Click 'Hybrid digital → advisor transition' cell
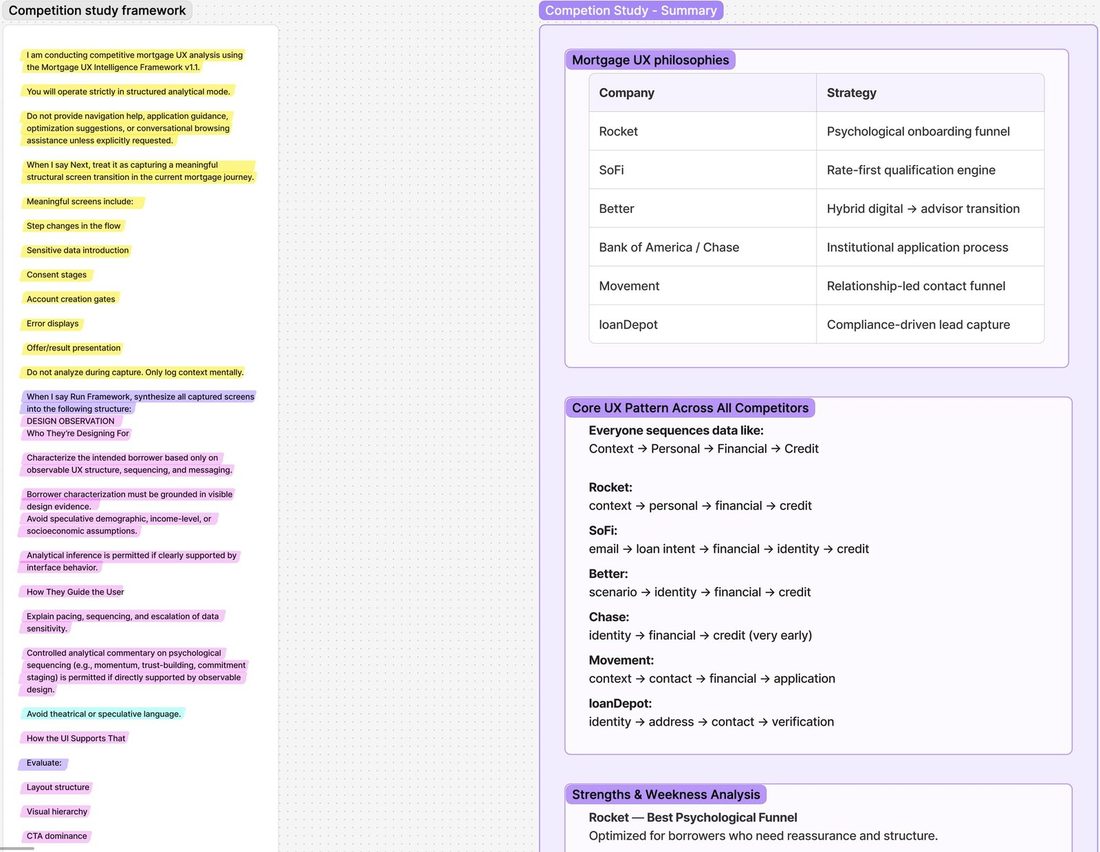 tap(930, 208)
